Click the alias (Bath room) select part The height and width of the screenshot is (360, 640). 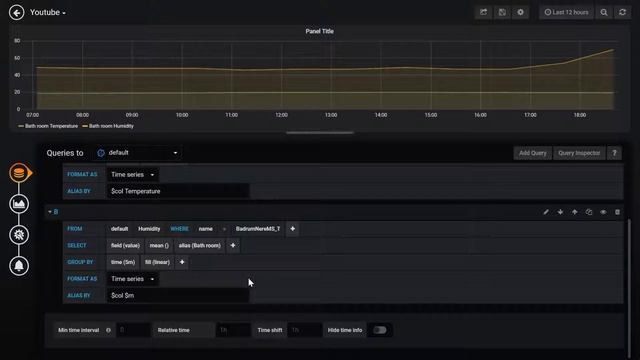(x=200, y=246)
